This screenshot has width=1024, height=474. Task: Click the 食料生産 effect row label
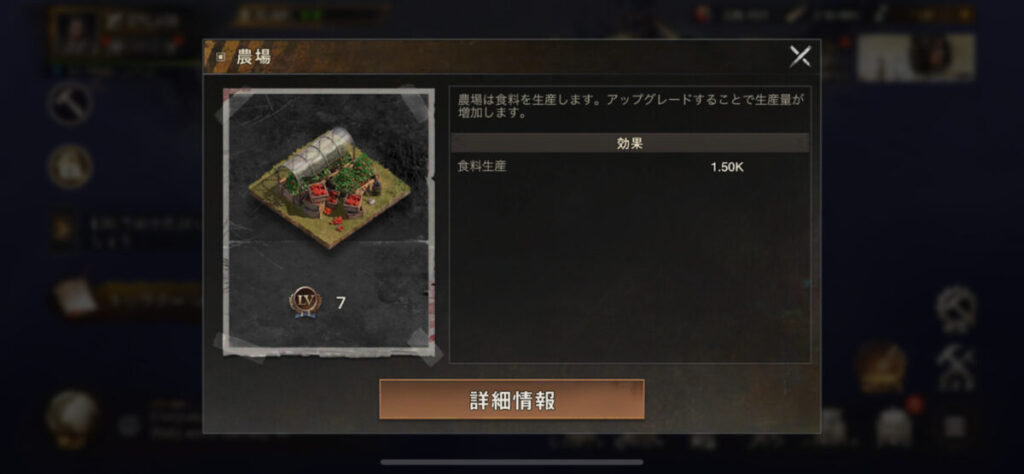[x=481, y=166]
